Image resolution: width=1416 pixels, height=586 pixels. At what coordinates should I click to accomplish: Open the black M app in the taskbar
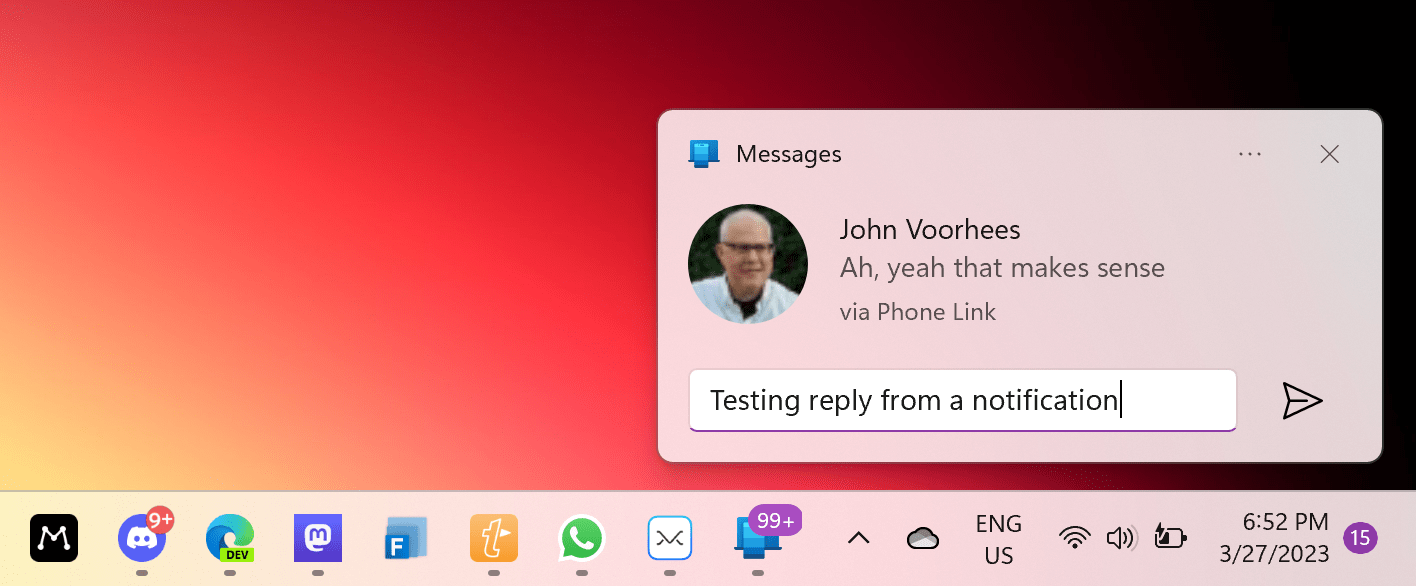(x=54, y=538)
